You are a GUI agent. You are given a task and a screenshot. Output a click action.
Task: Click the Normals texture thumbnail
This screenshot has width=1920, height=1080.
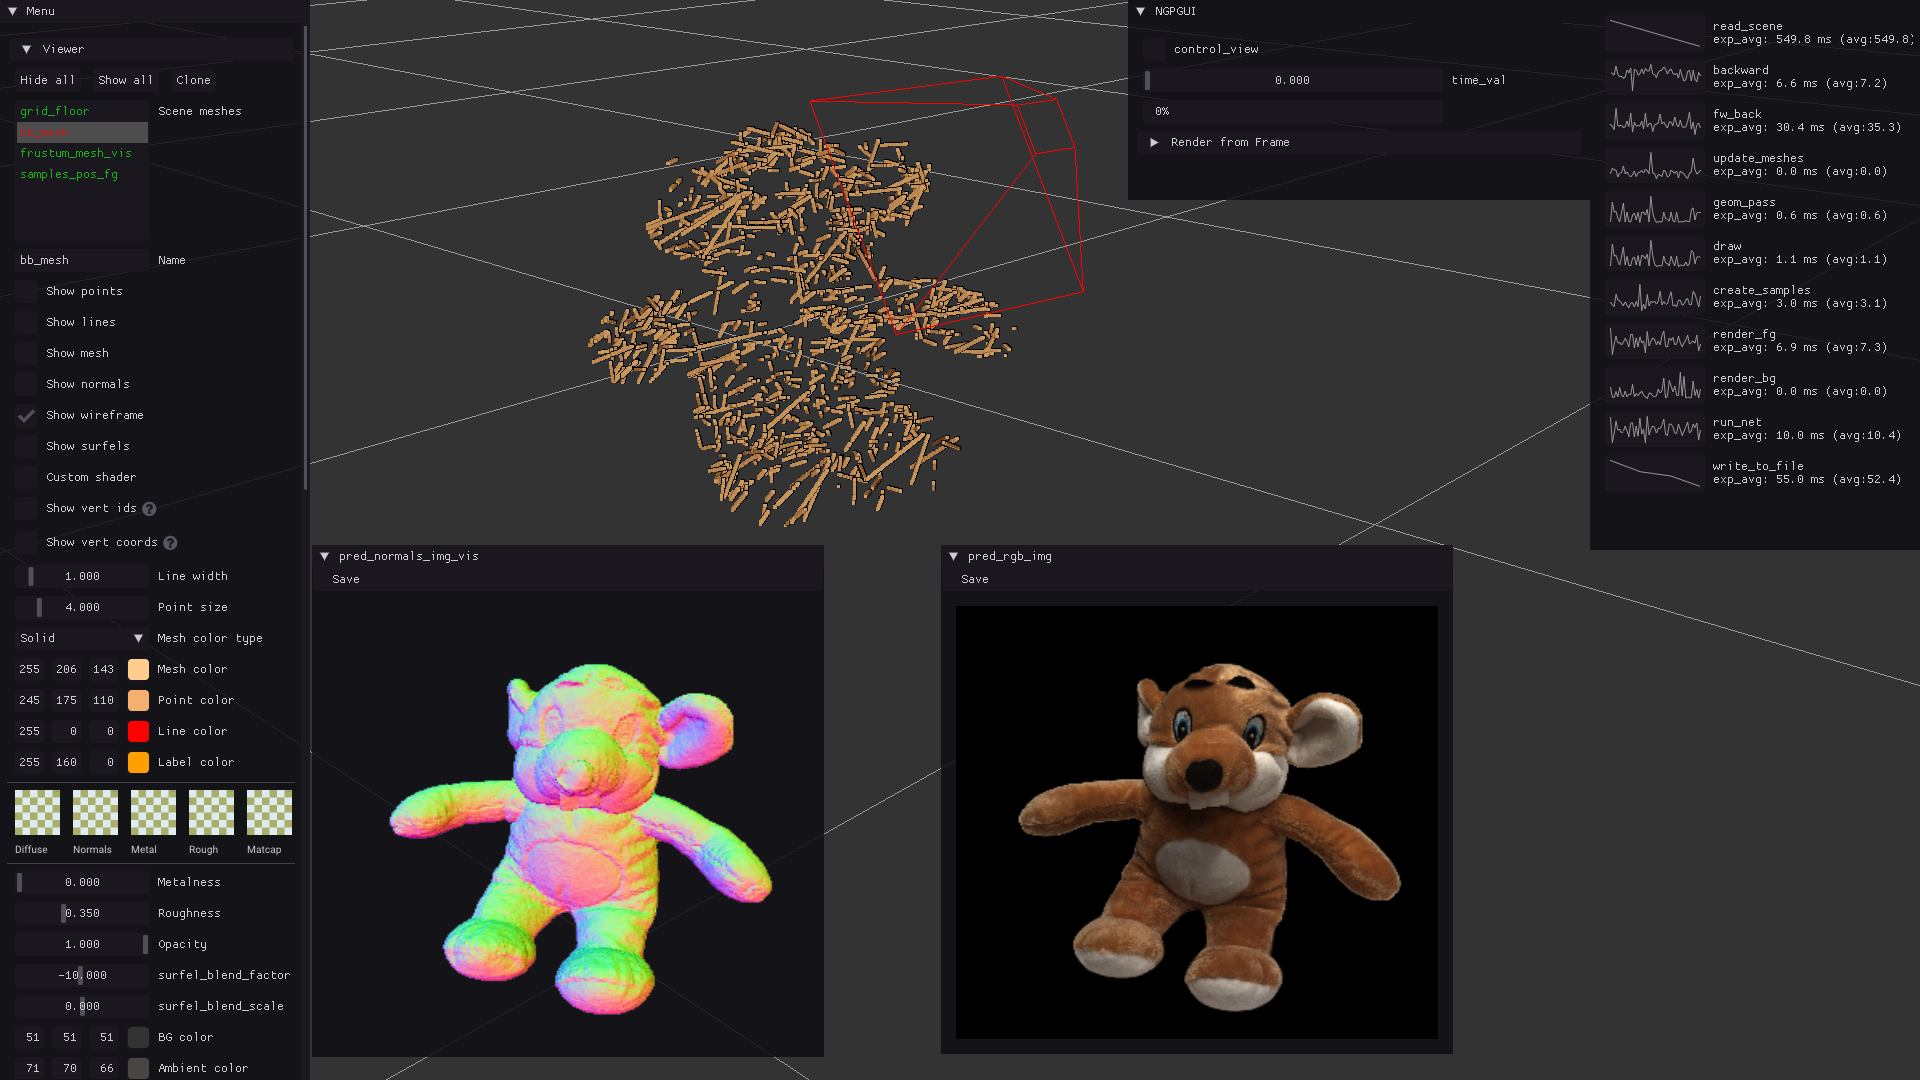[x=95, y=812]
